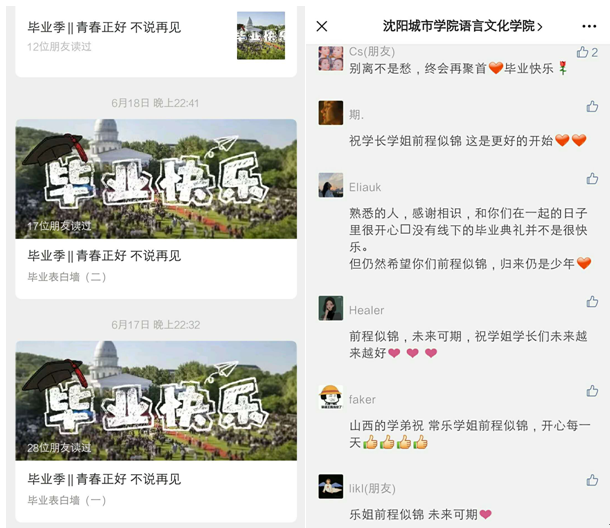610x528 pixels.
Task: View Eliauk's profile avatar
Action: pyautogui.click(x=331, y=185)
